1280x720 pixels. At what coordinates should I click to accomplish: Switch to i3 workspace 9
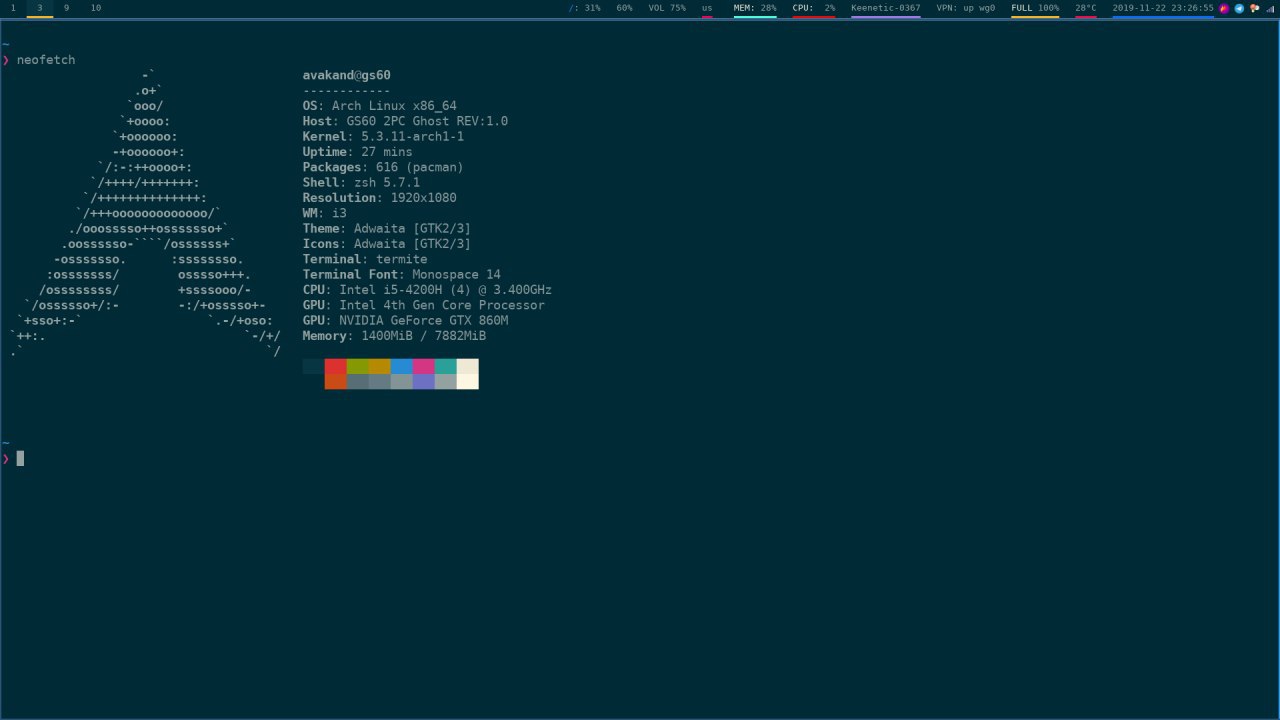tap(67, 8)
